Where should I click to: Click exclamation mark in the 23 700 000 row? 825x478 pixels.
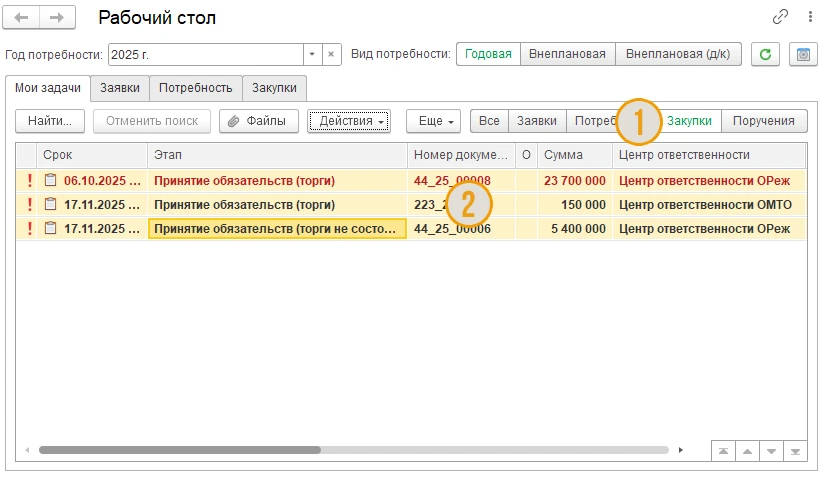(x=29, y=181)
